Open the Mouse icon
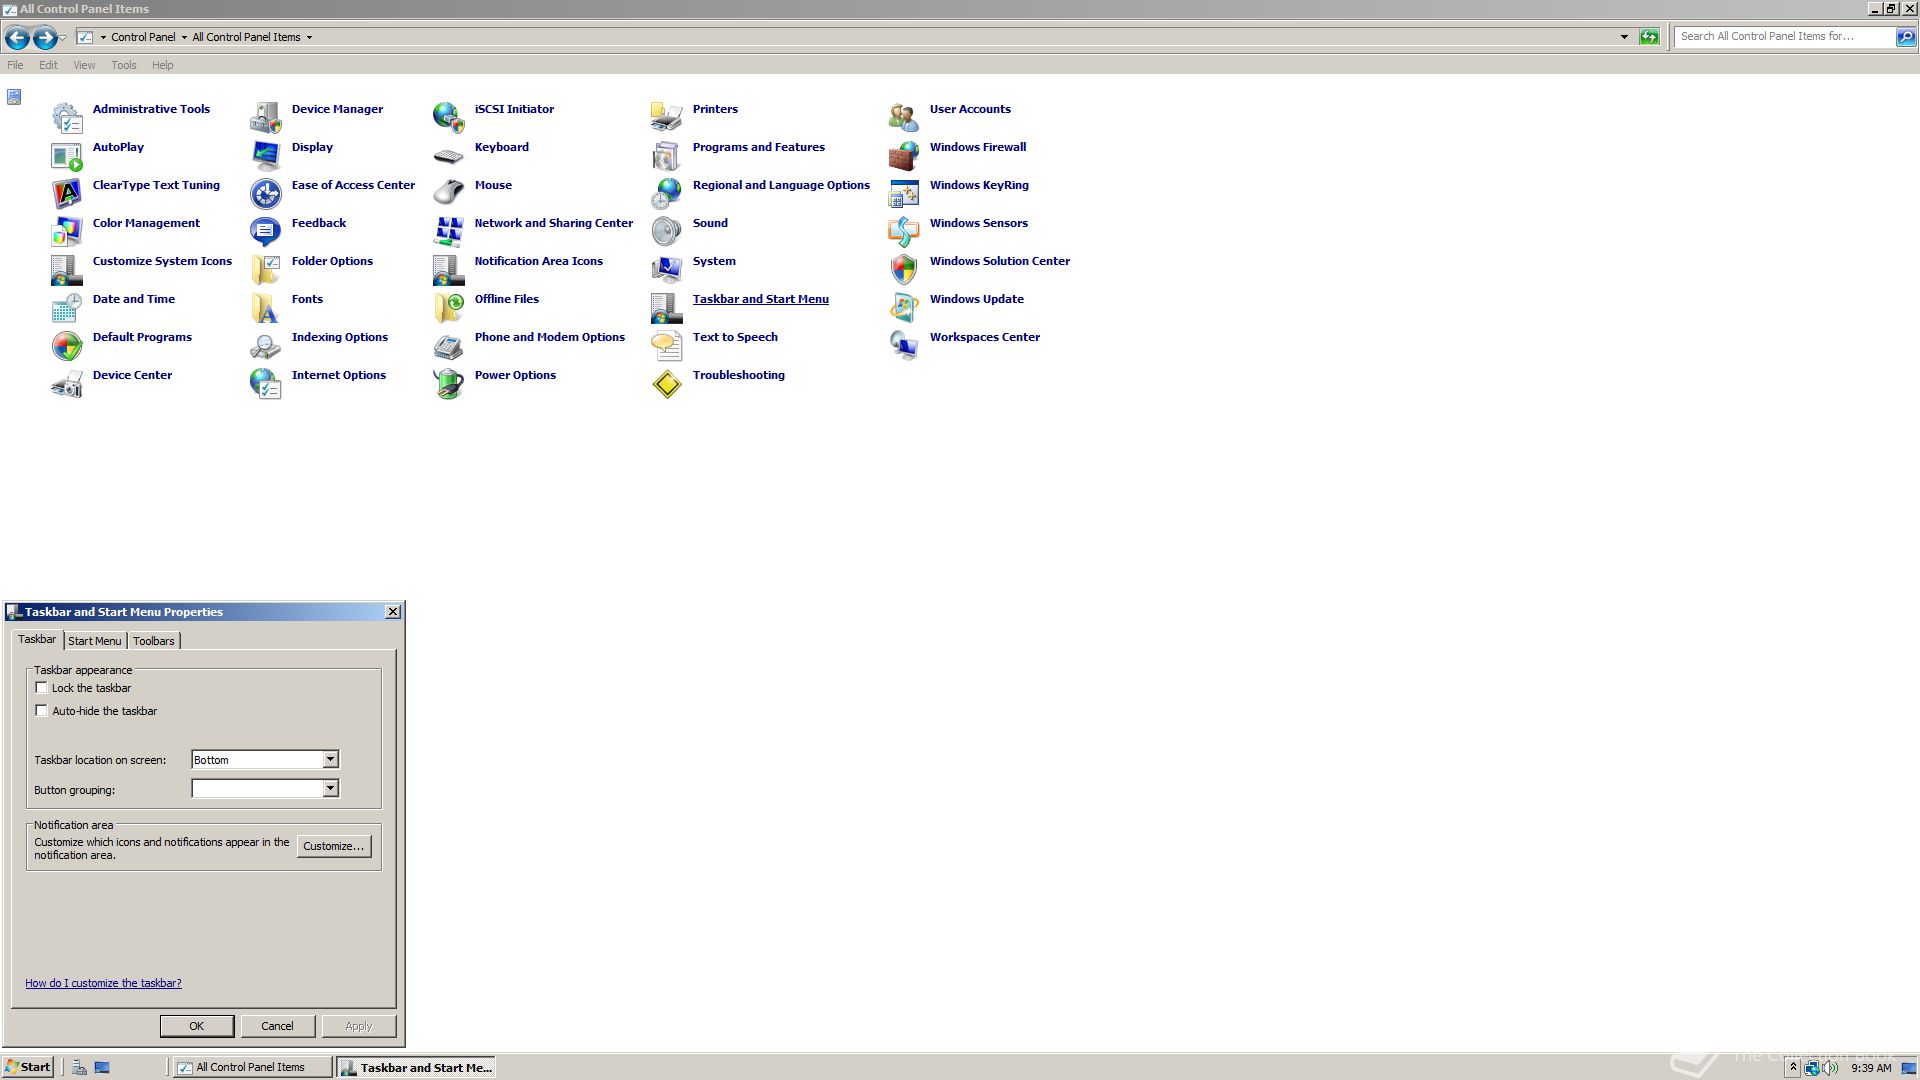This screenshot has width=1920, height=1080. (449, 194)
